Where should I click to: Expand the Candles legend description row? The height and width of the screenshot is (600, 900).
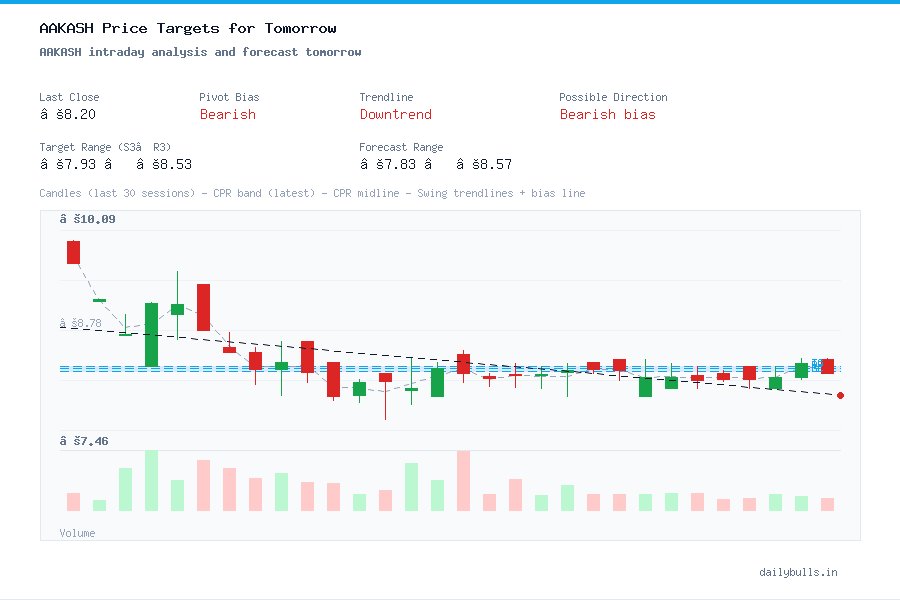click(312, 194)
